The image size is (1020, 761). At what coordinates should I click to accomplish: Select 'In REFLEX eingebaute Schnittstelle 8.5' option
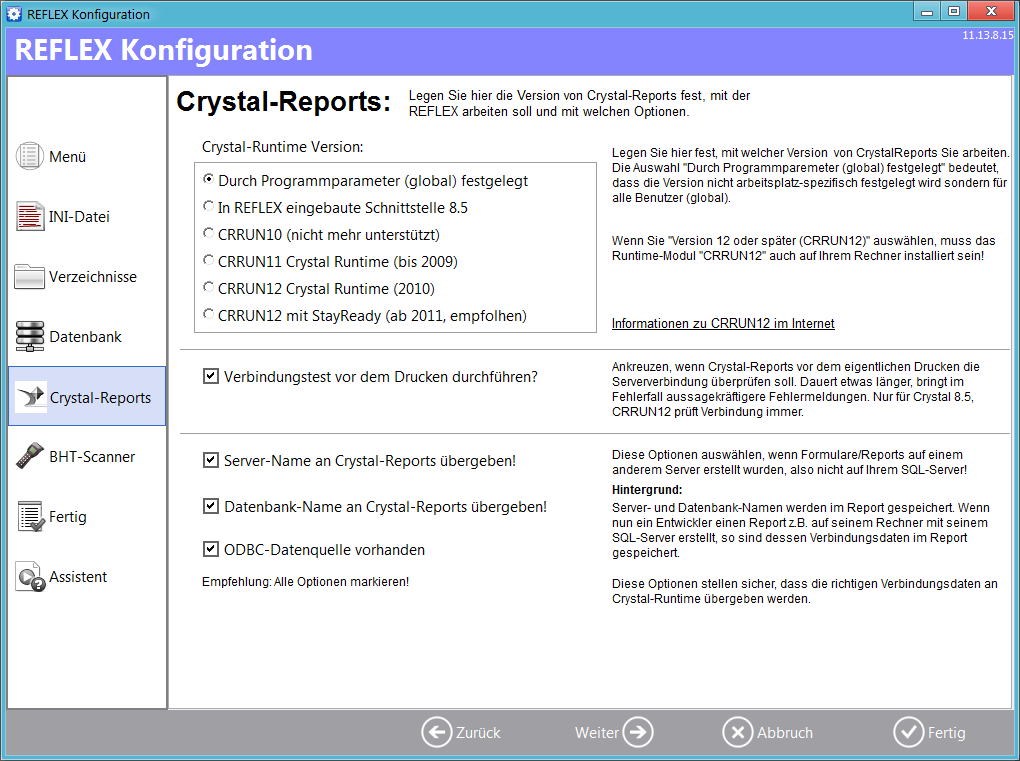tap(208, 206)
